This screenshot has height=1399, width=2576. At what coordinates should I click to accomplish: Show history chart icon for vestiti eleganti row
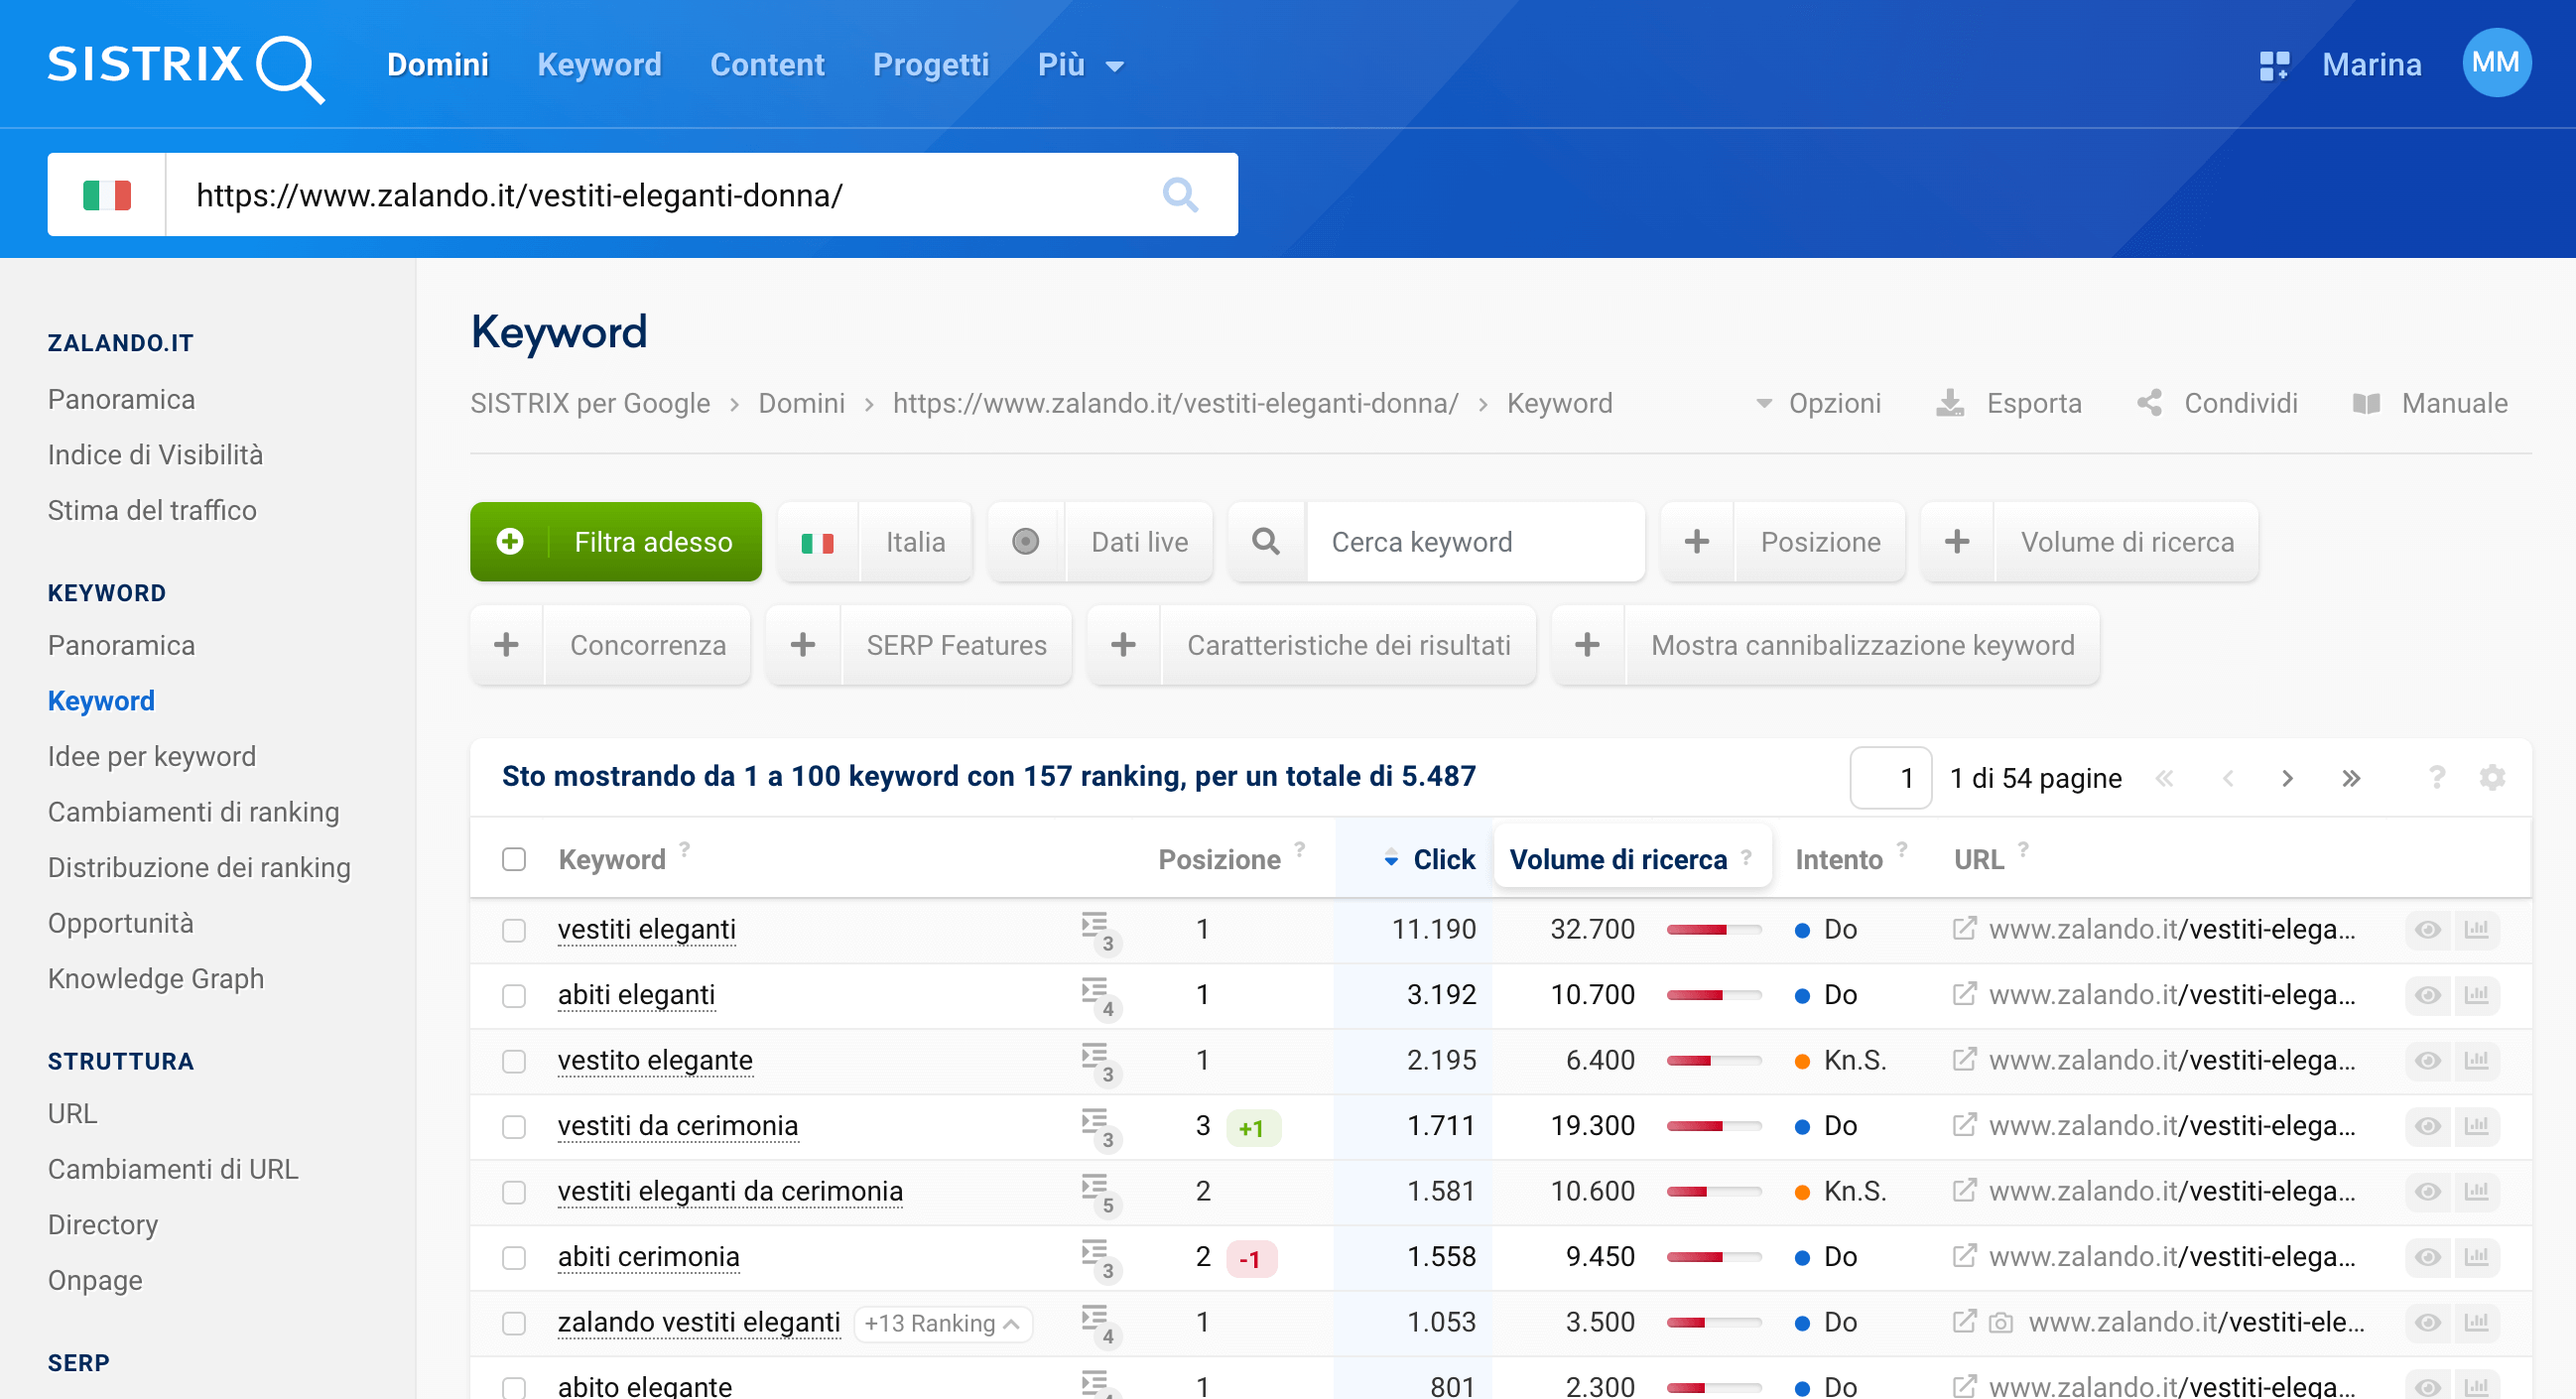click(2476, 929)
